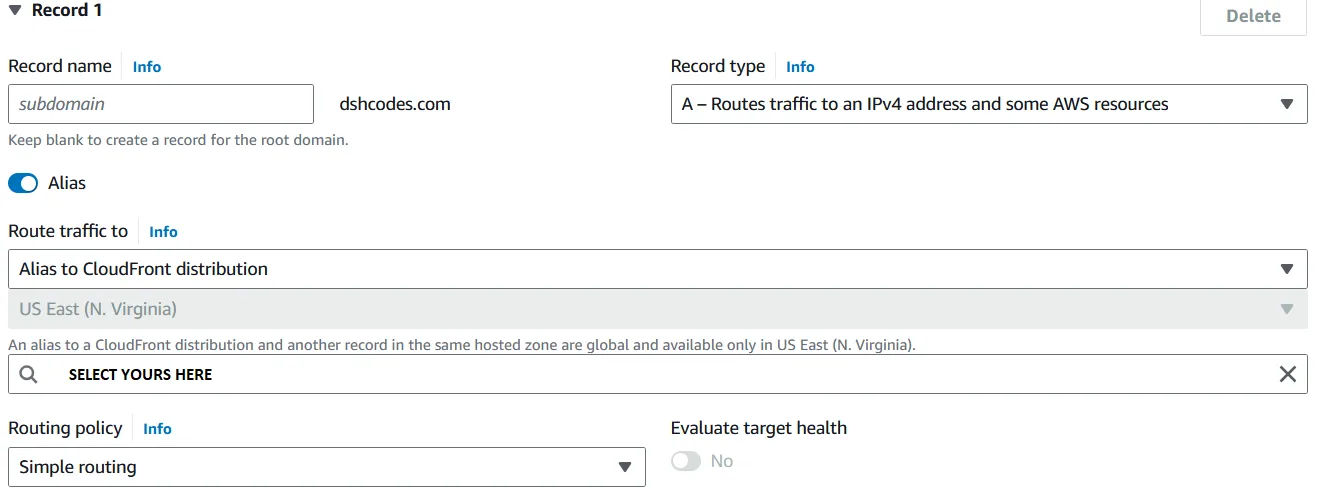Click the SELECT YOURS HERE search field
Viewport: 1321px width, 504px height.
(x=657, y=374)
